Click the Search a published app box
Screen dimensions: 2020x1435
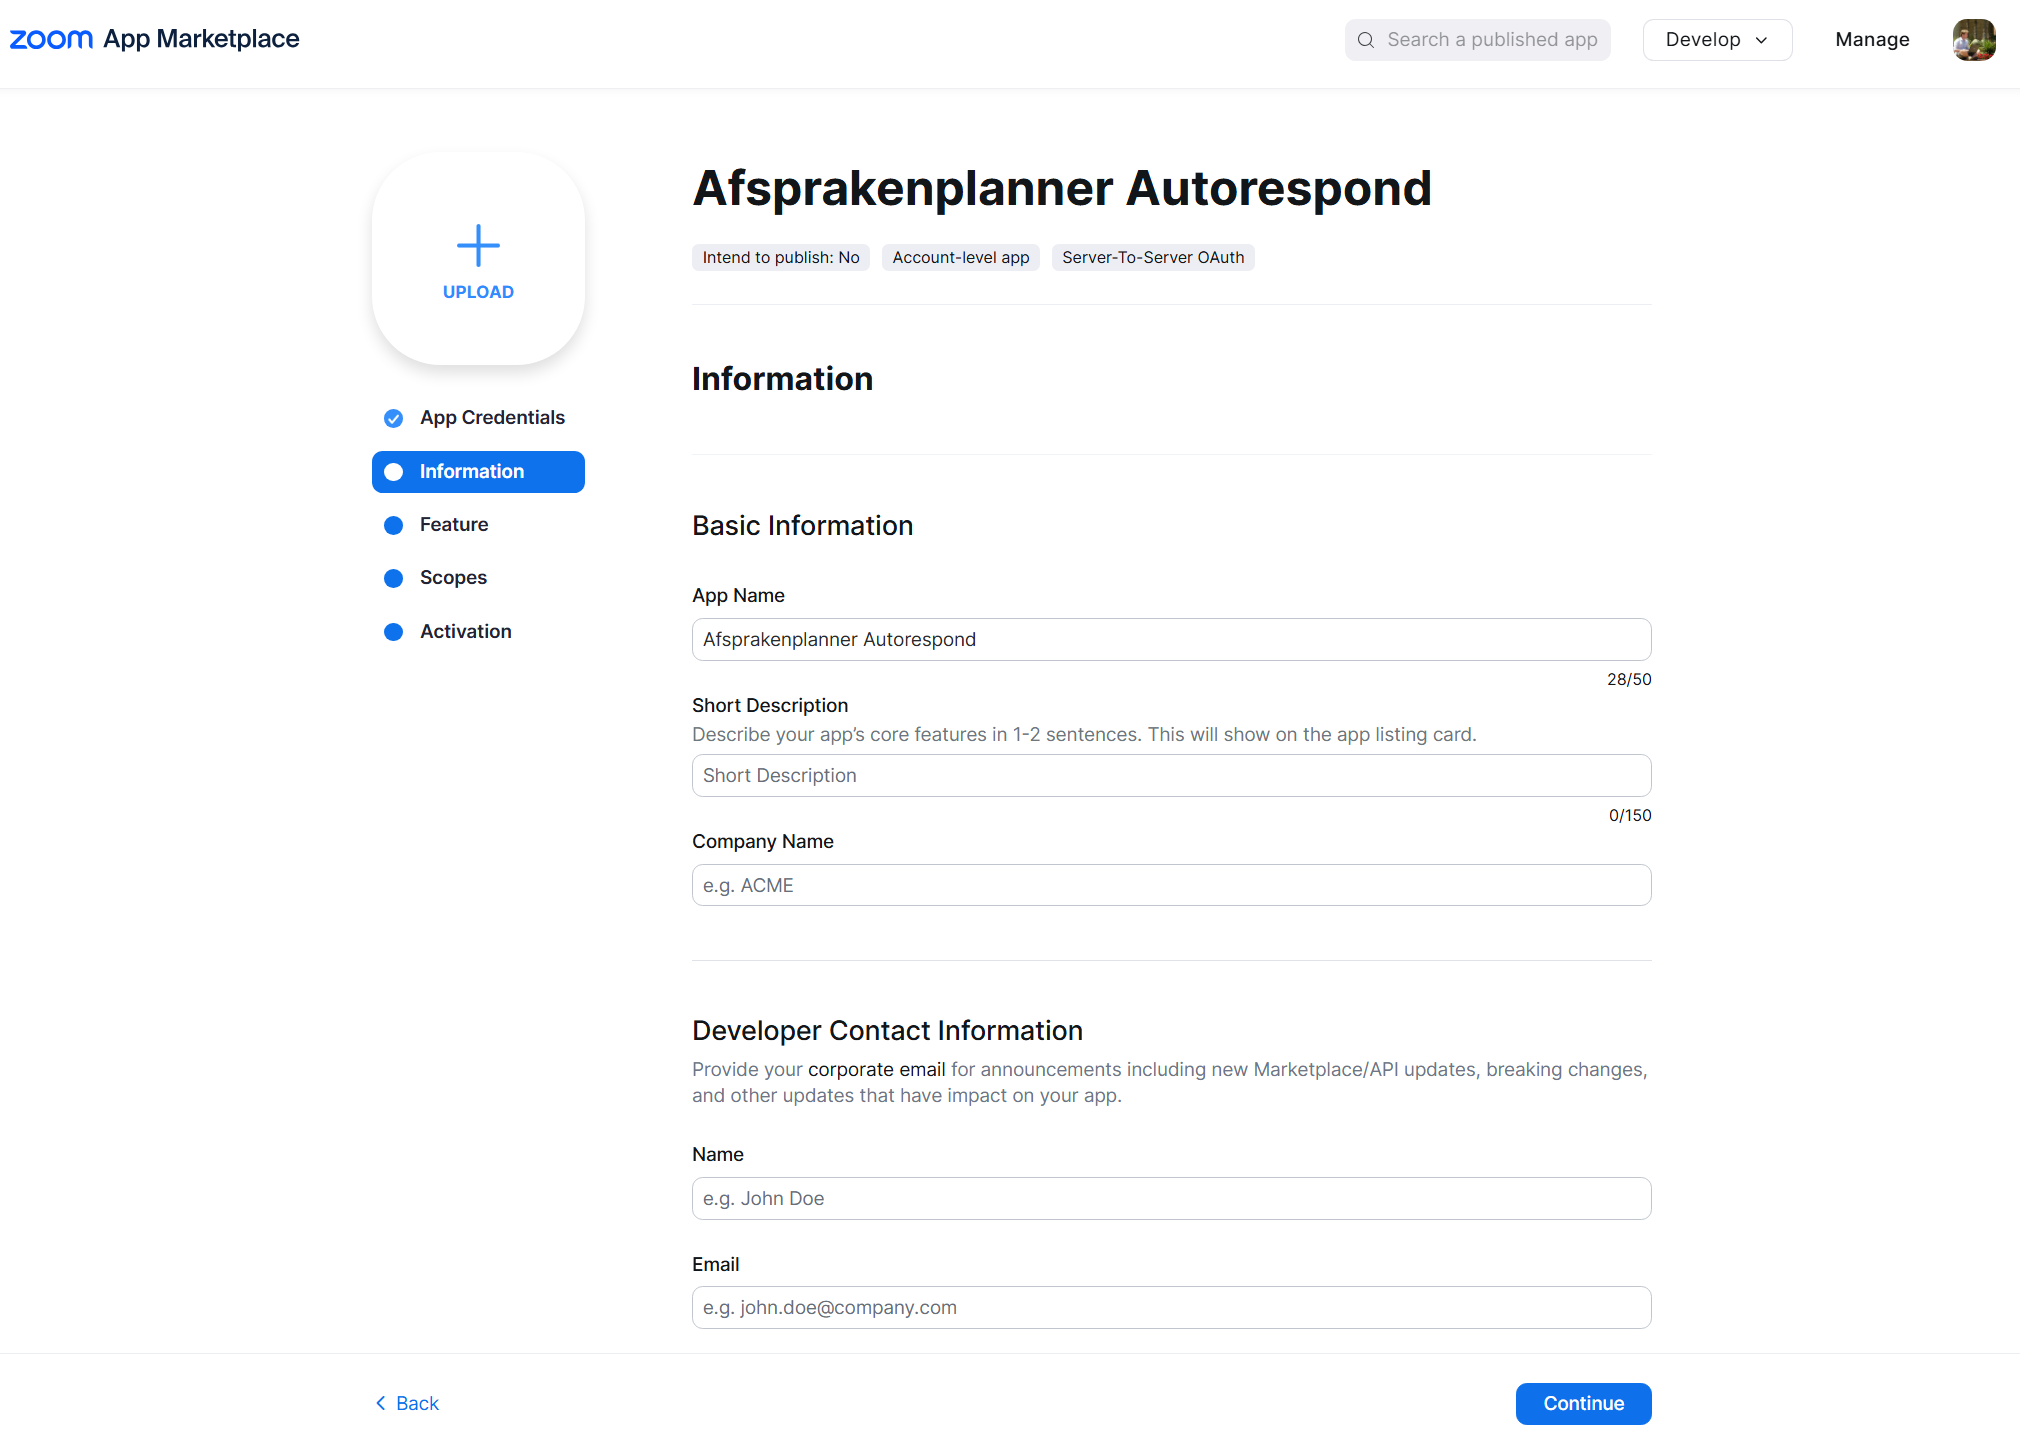(x=1477, y=40)
